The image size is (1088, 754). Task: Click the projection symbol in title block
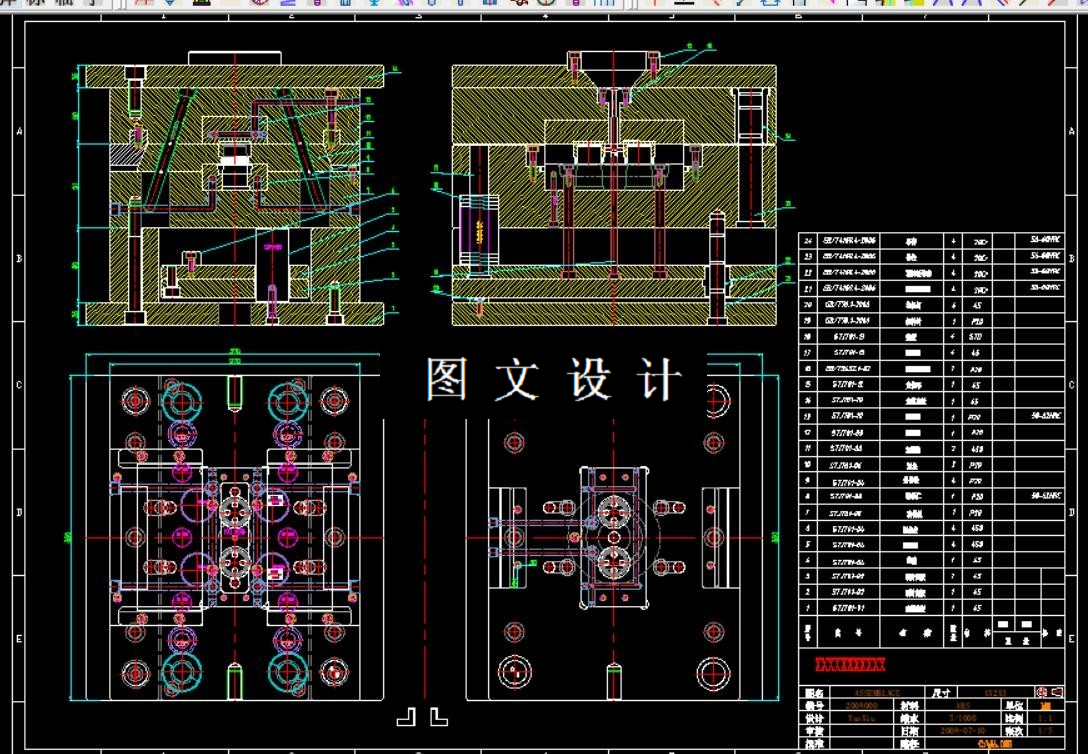(1050, 692)
